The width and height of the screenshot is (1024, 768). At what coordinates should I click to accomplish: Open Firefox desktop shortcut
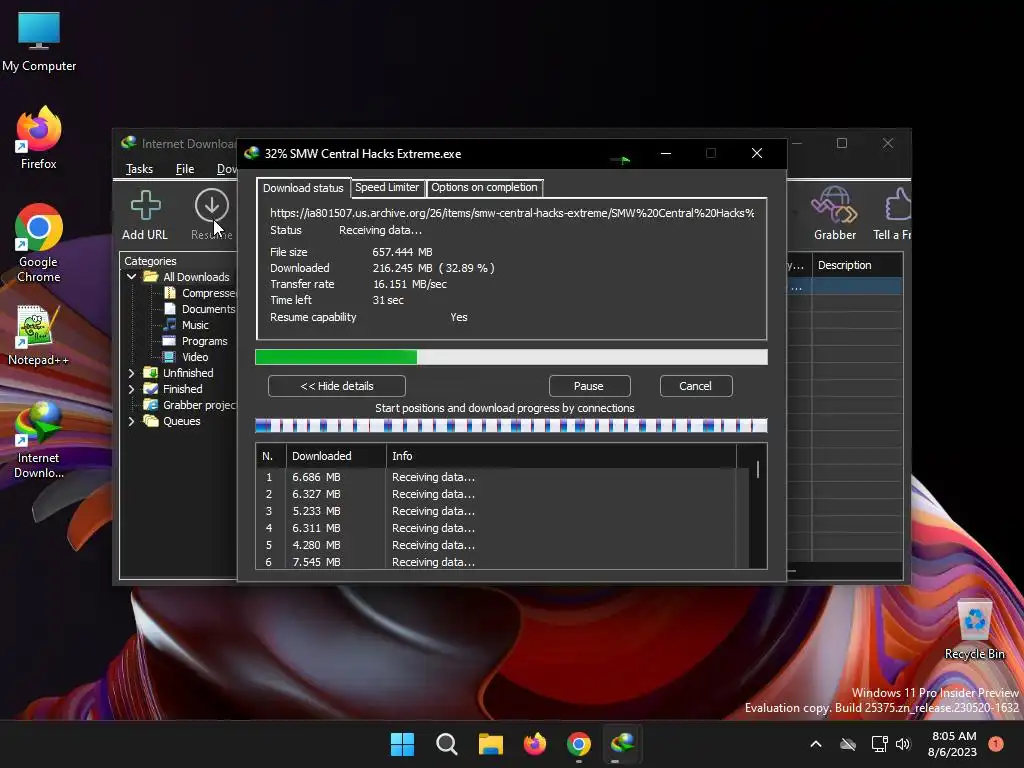coord(39,138)
